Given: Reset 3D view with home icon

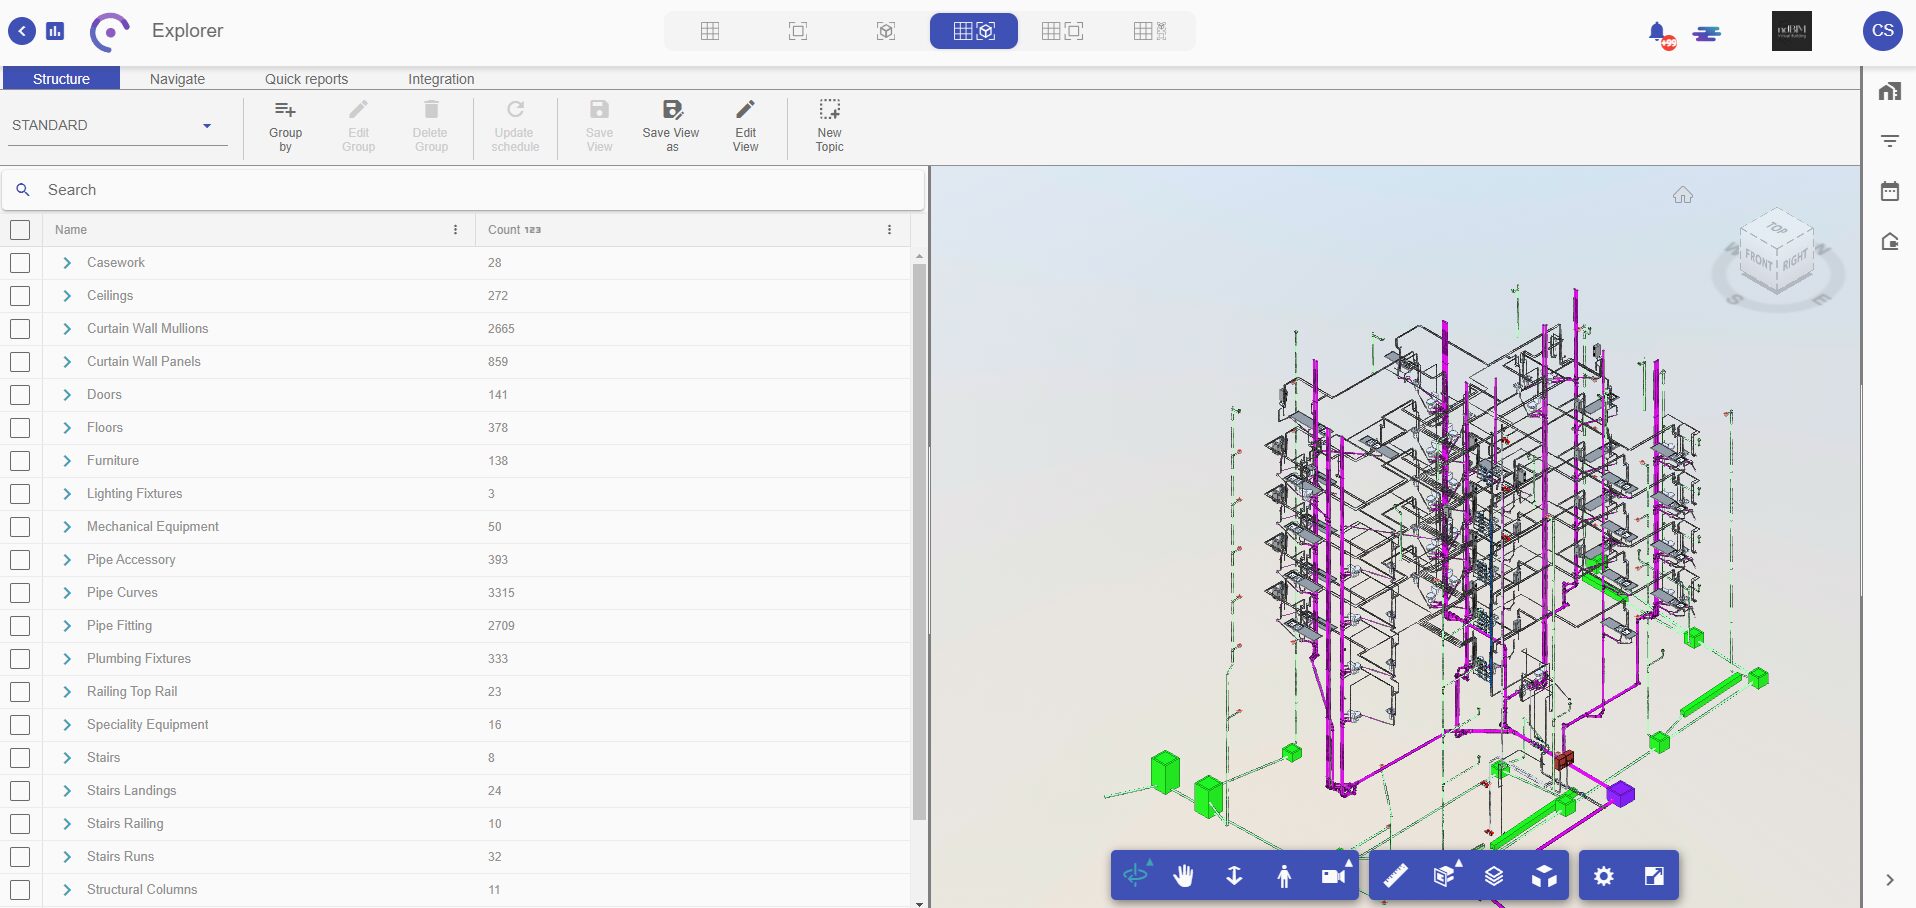Looking at the screenshot, I should click(1683, 195).
